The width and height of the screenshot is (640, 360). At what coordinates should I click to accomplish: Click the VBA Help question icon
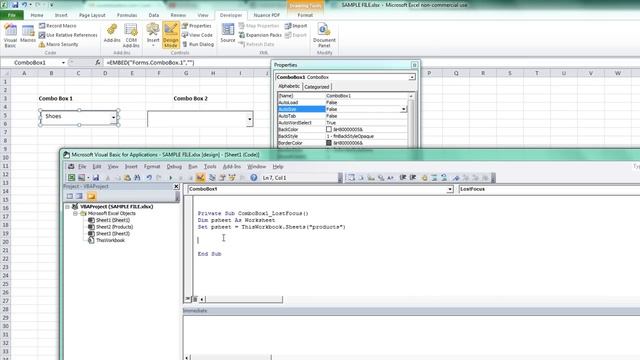[x=253, y=178]
